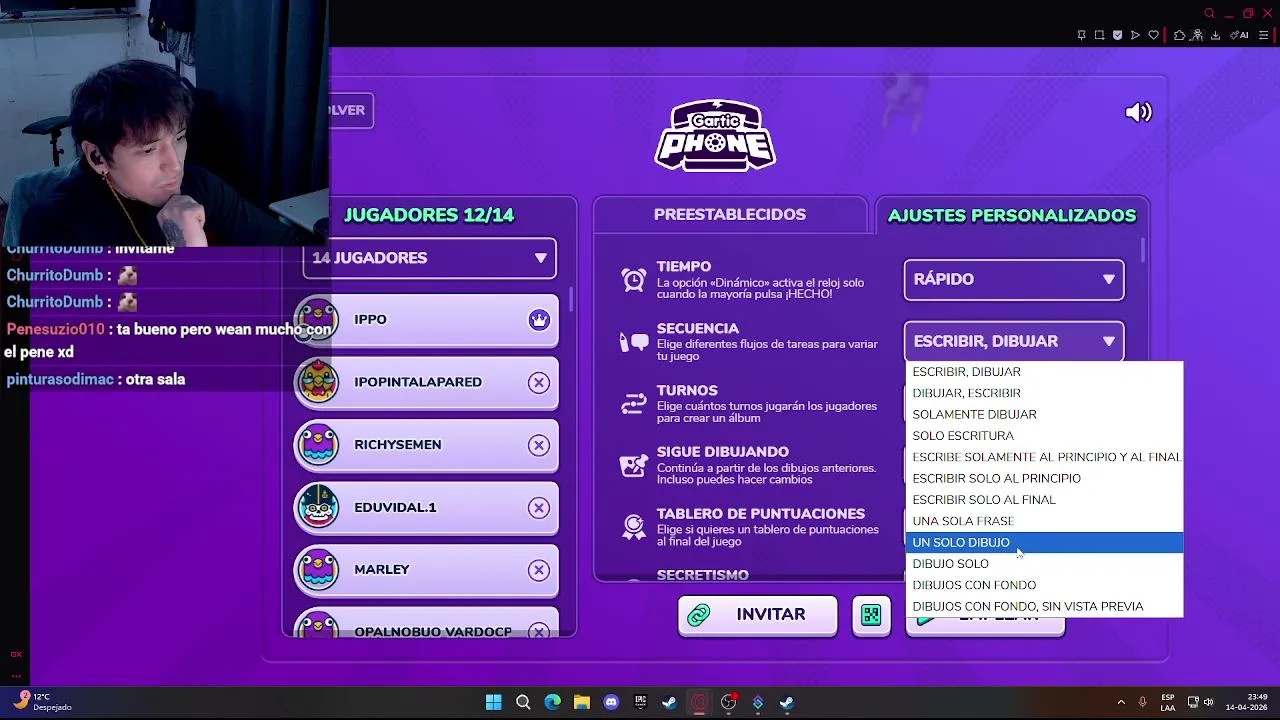Click IPPO's avatar in the player list

[x=318, y=320]
